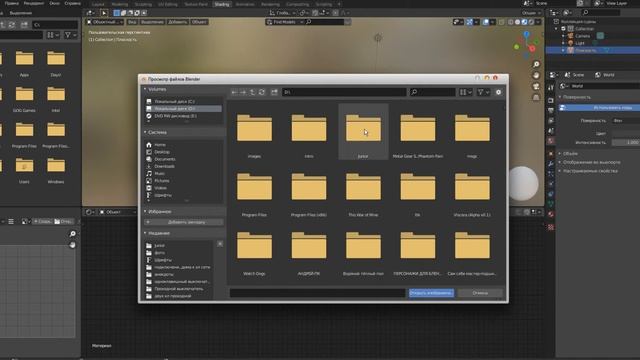This screenshot has height=360, width=640.
Task: Toggle Use Nodes button in World
Action: pyautogui.click(x=599, y=107)
